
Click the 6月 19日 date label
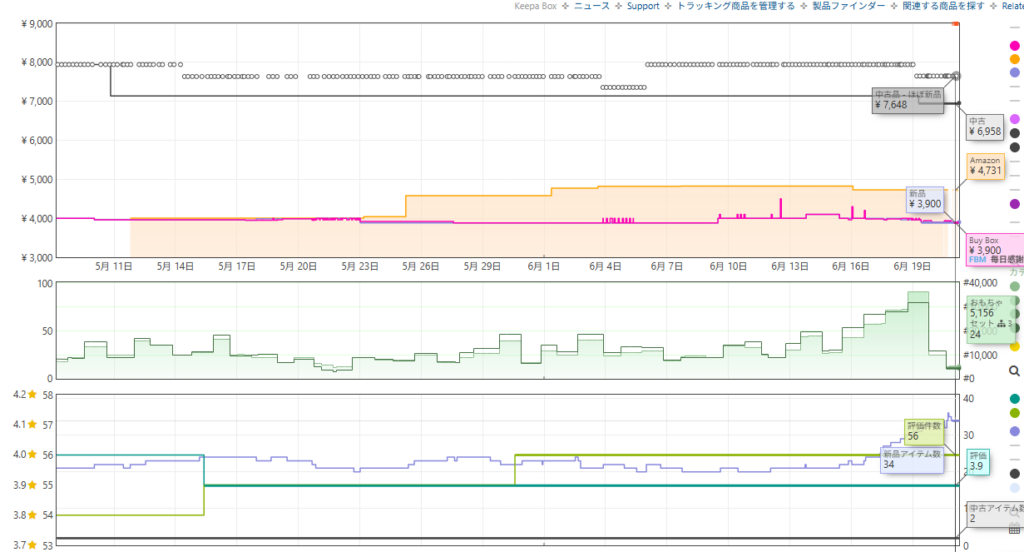point(912,267)
